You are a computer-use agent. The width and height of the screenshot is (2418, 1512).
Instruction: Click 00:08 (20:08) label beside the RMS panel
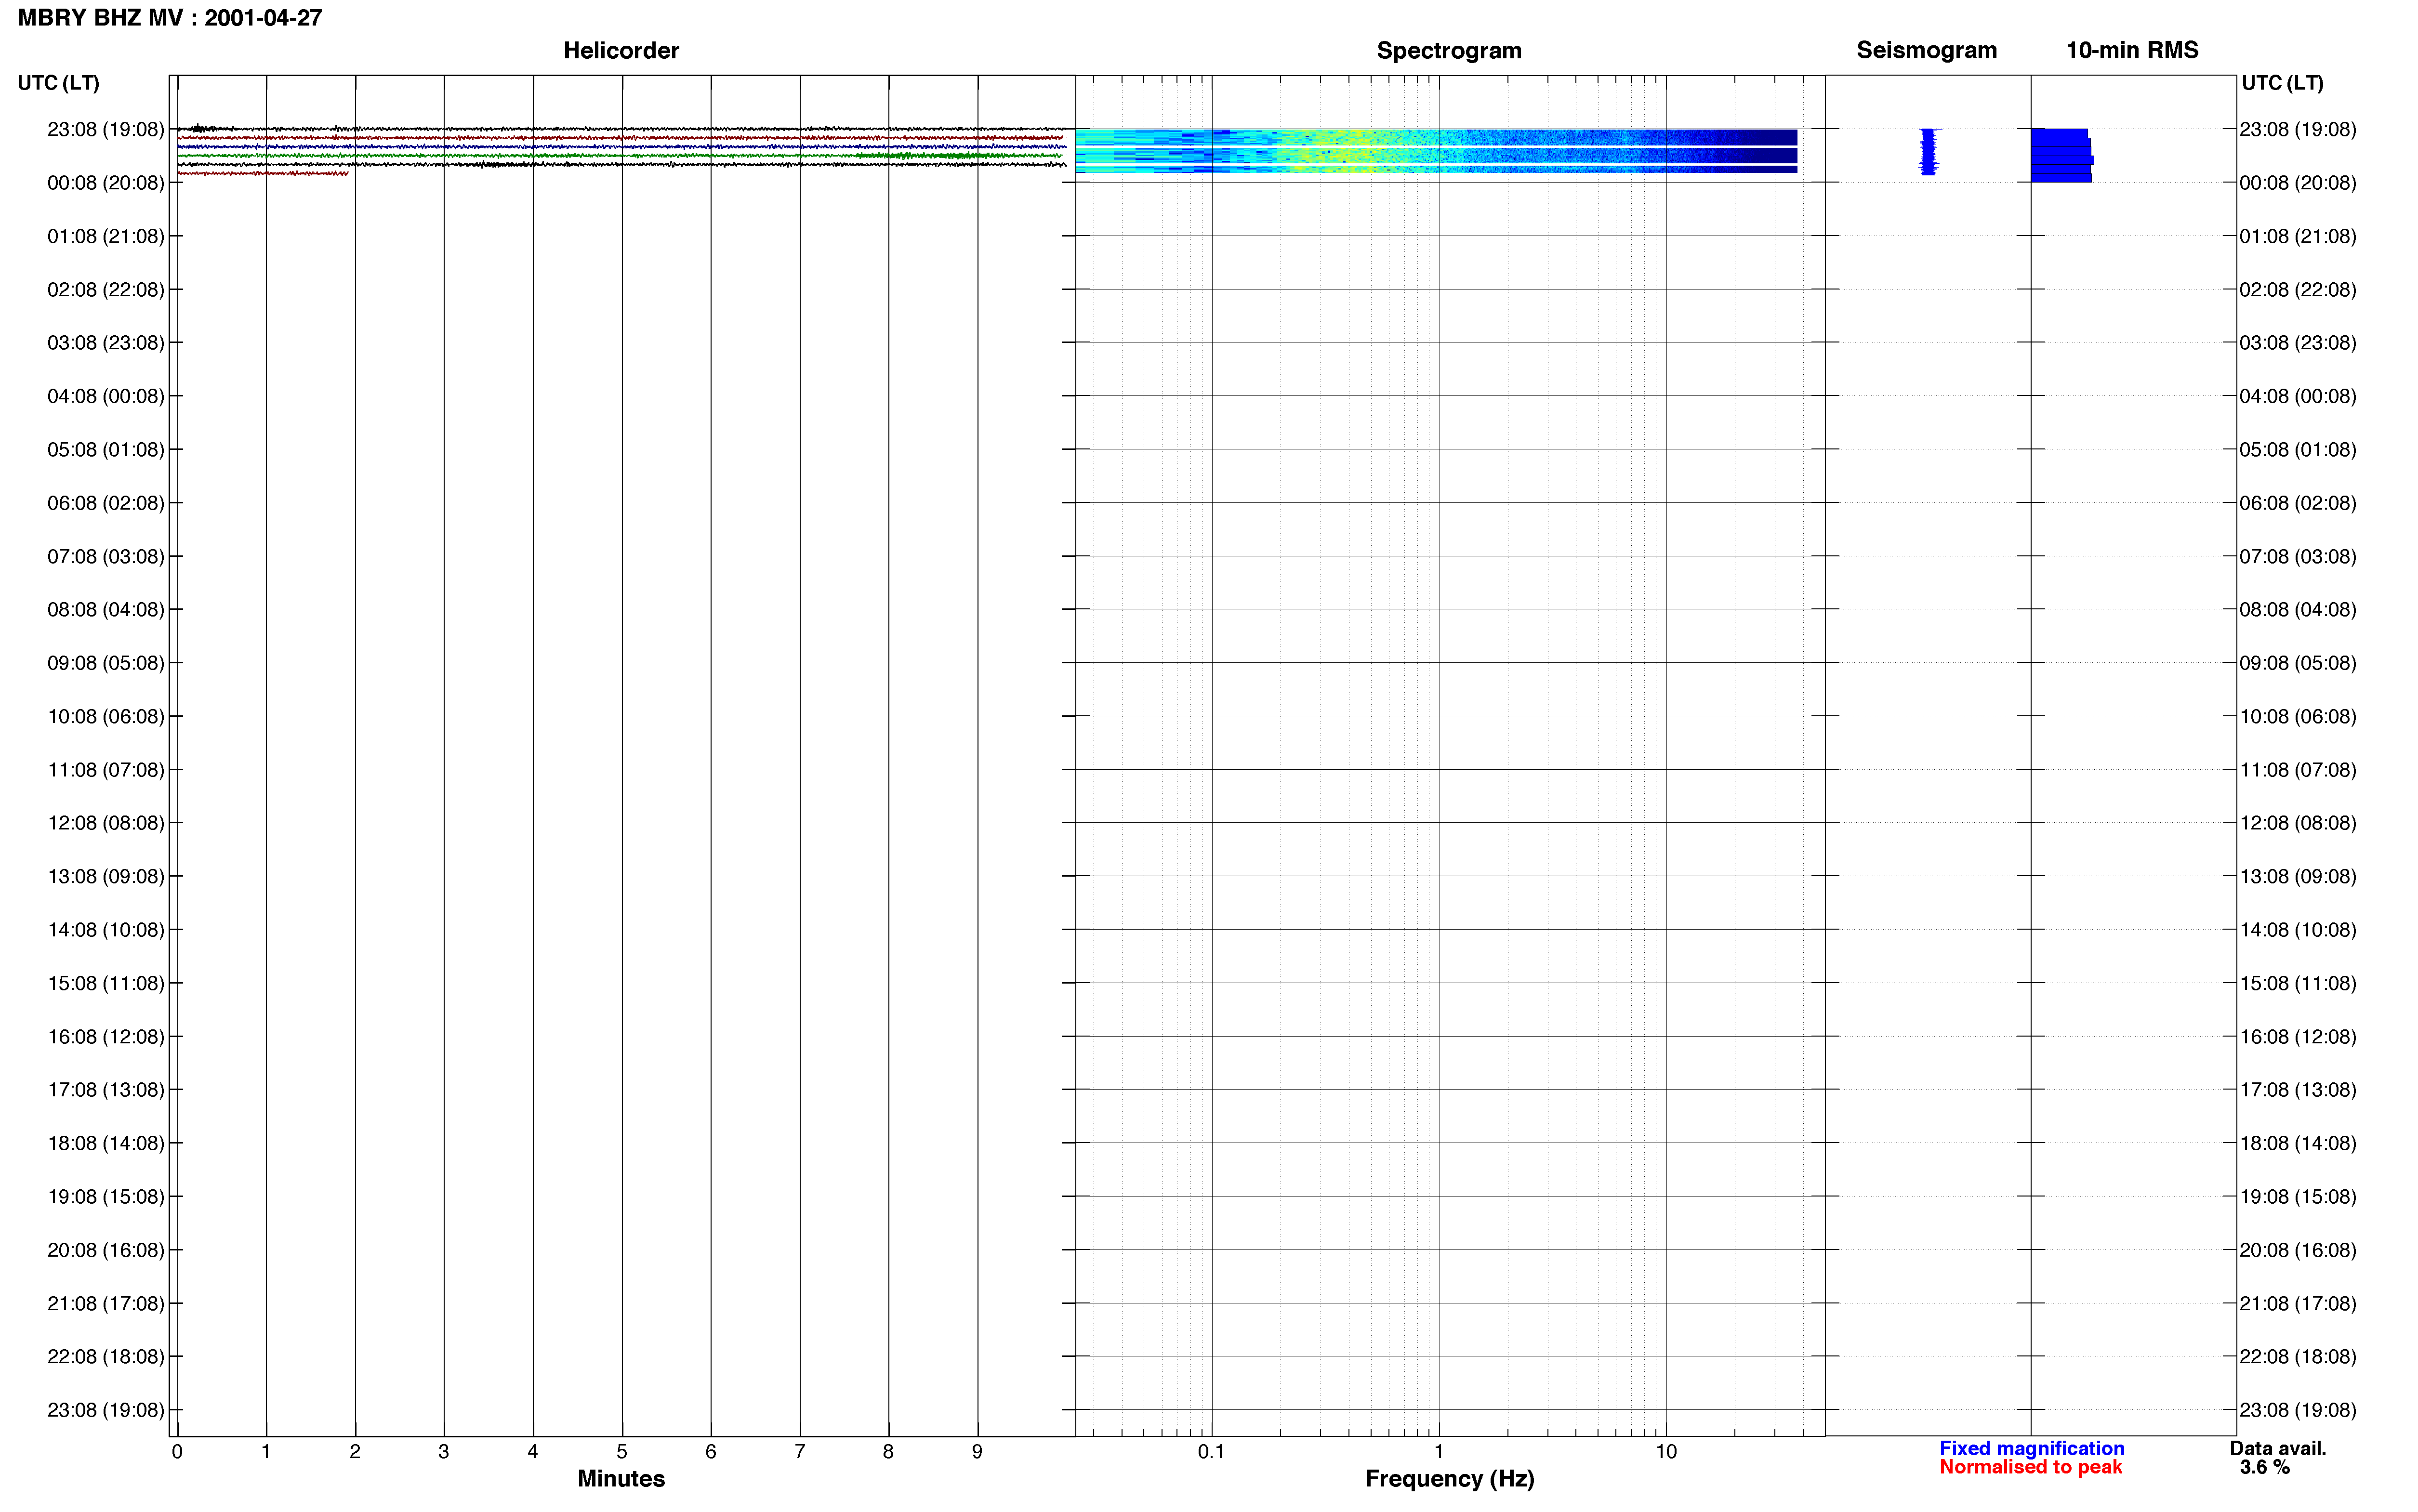pos(2298,183)
